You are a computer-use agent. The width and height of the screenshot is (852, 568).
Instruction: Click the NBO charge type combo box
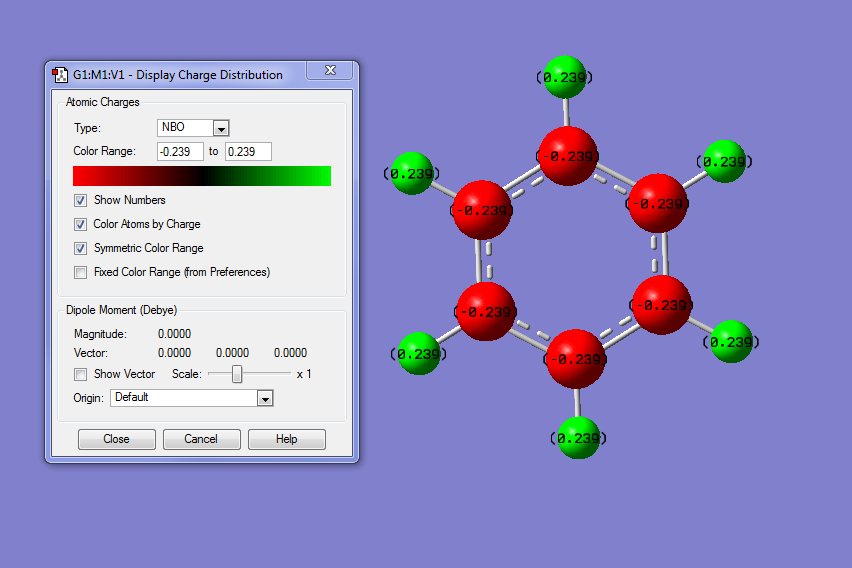click(193, 128)
